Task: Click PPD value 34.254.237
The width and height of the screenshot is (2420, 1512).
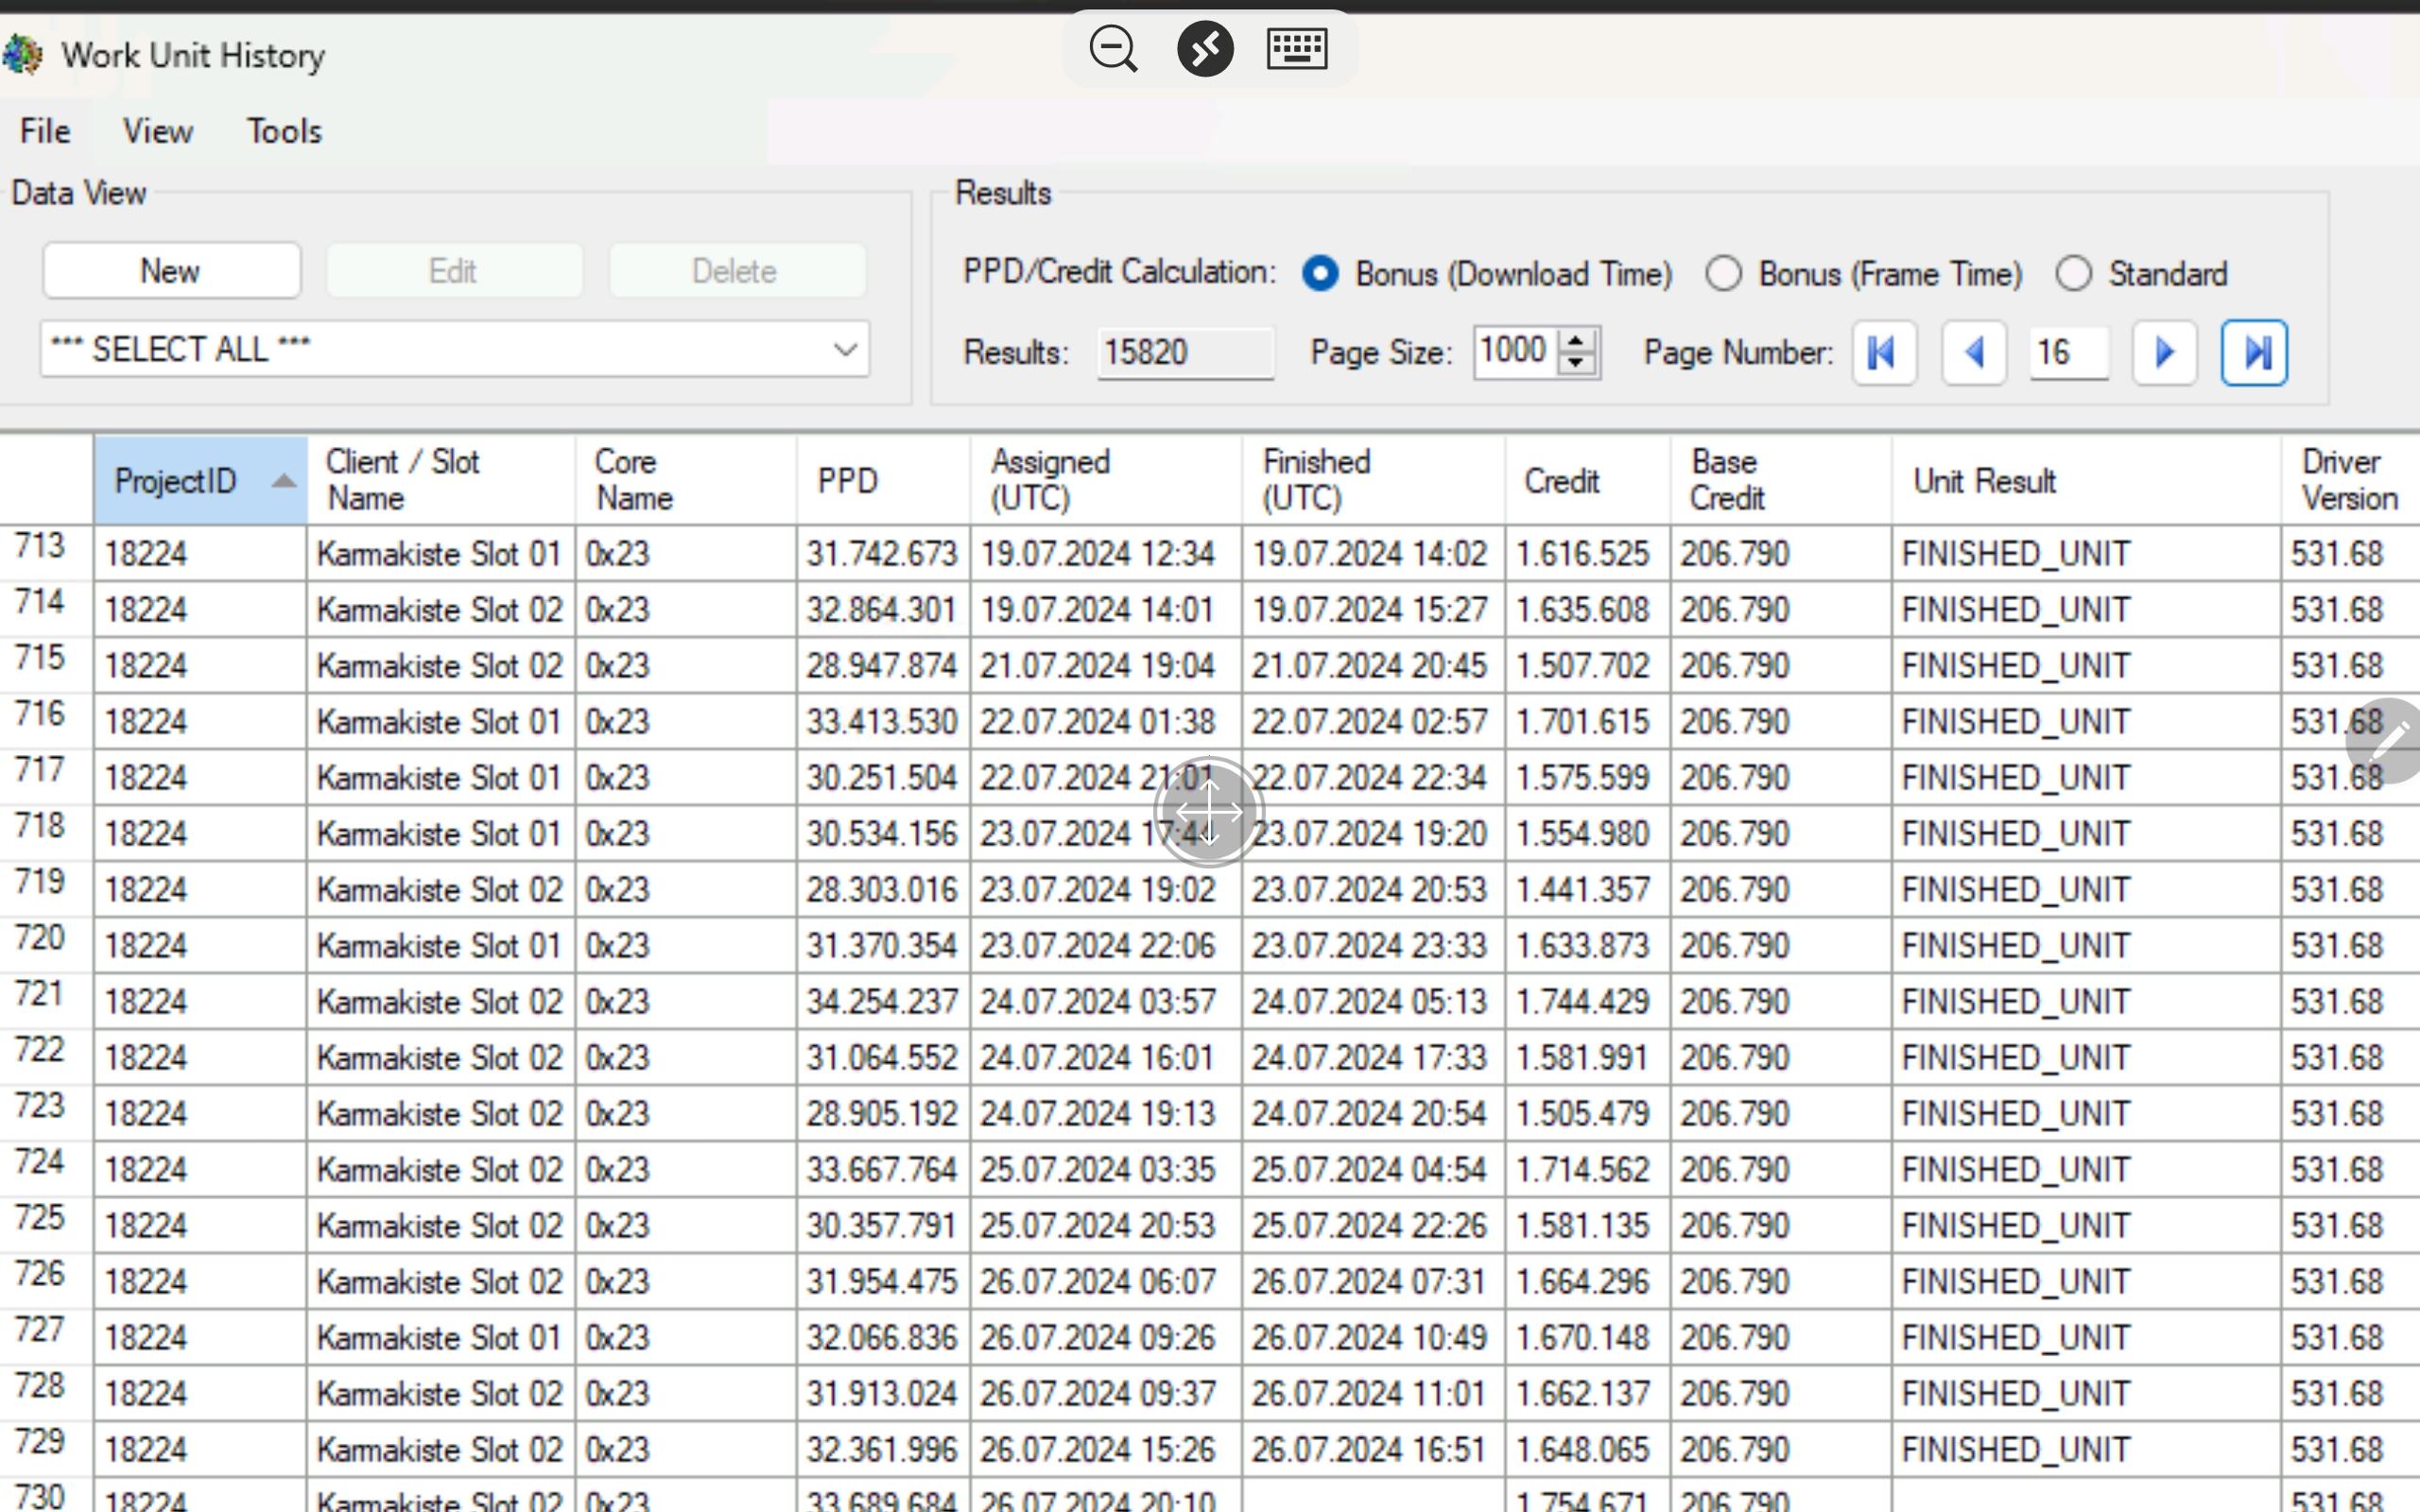Action: point(882,1002)
